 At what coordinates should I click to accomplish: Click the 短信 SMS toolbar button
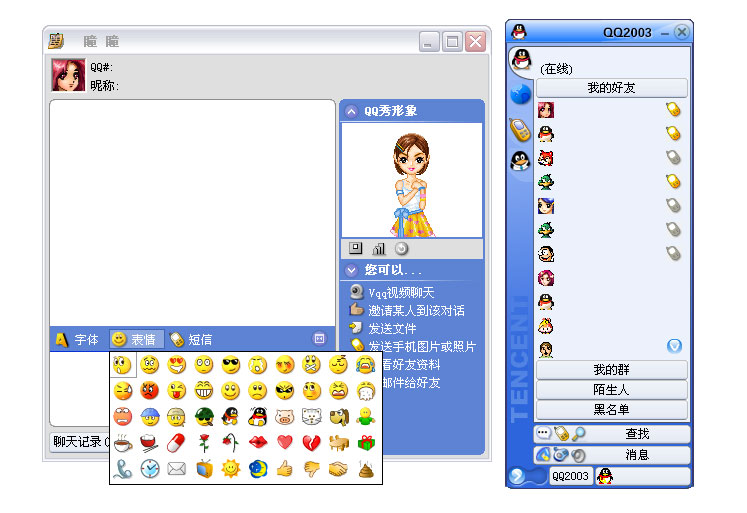(x=191, y=339)
